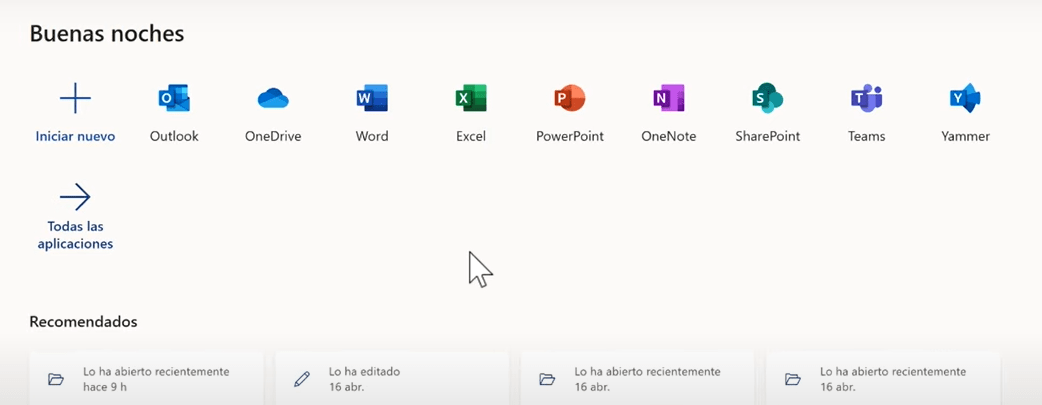Open the SharePoint app icon
Viewport: 1042px width, 405px height.
point(768,98)
